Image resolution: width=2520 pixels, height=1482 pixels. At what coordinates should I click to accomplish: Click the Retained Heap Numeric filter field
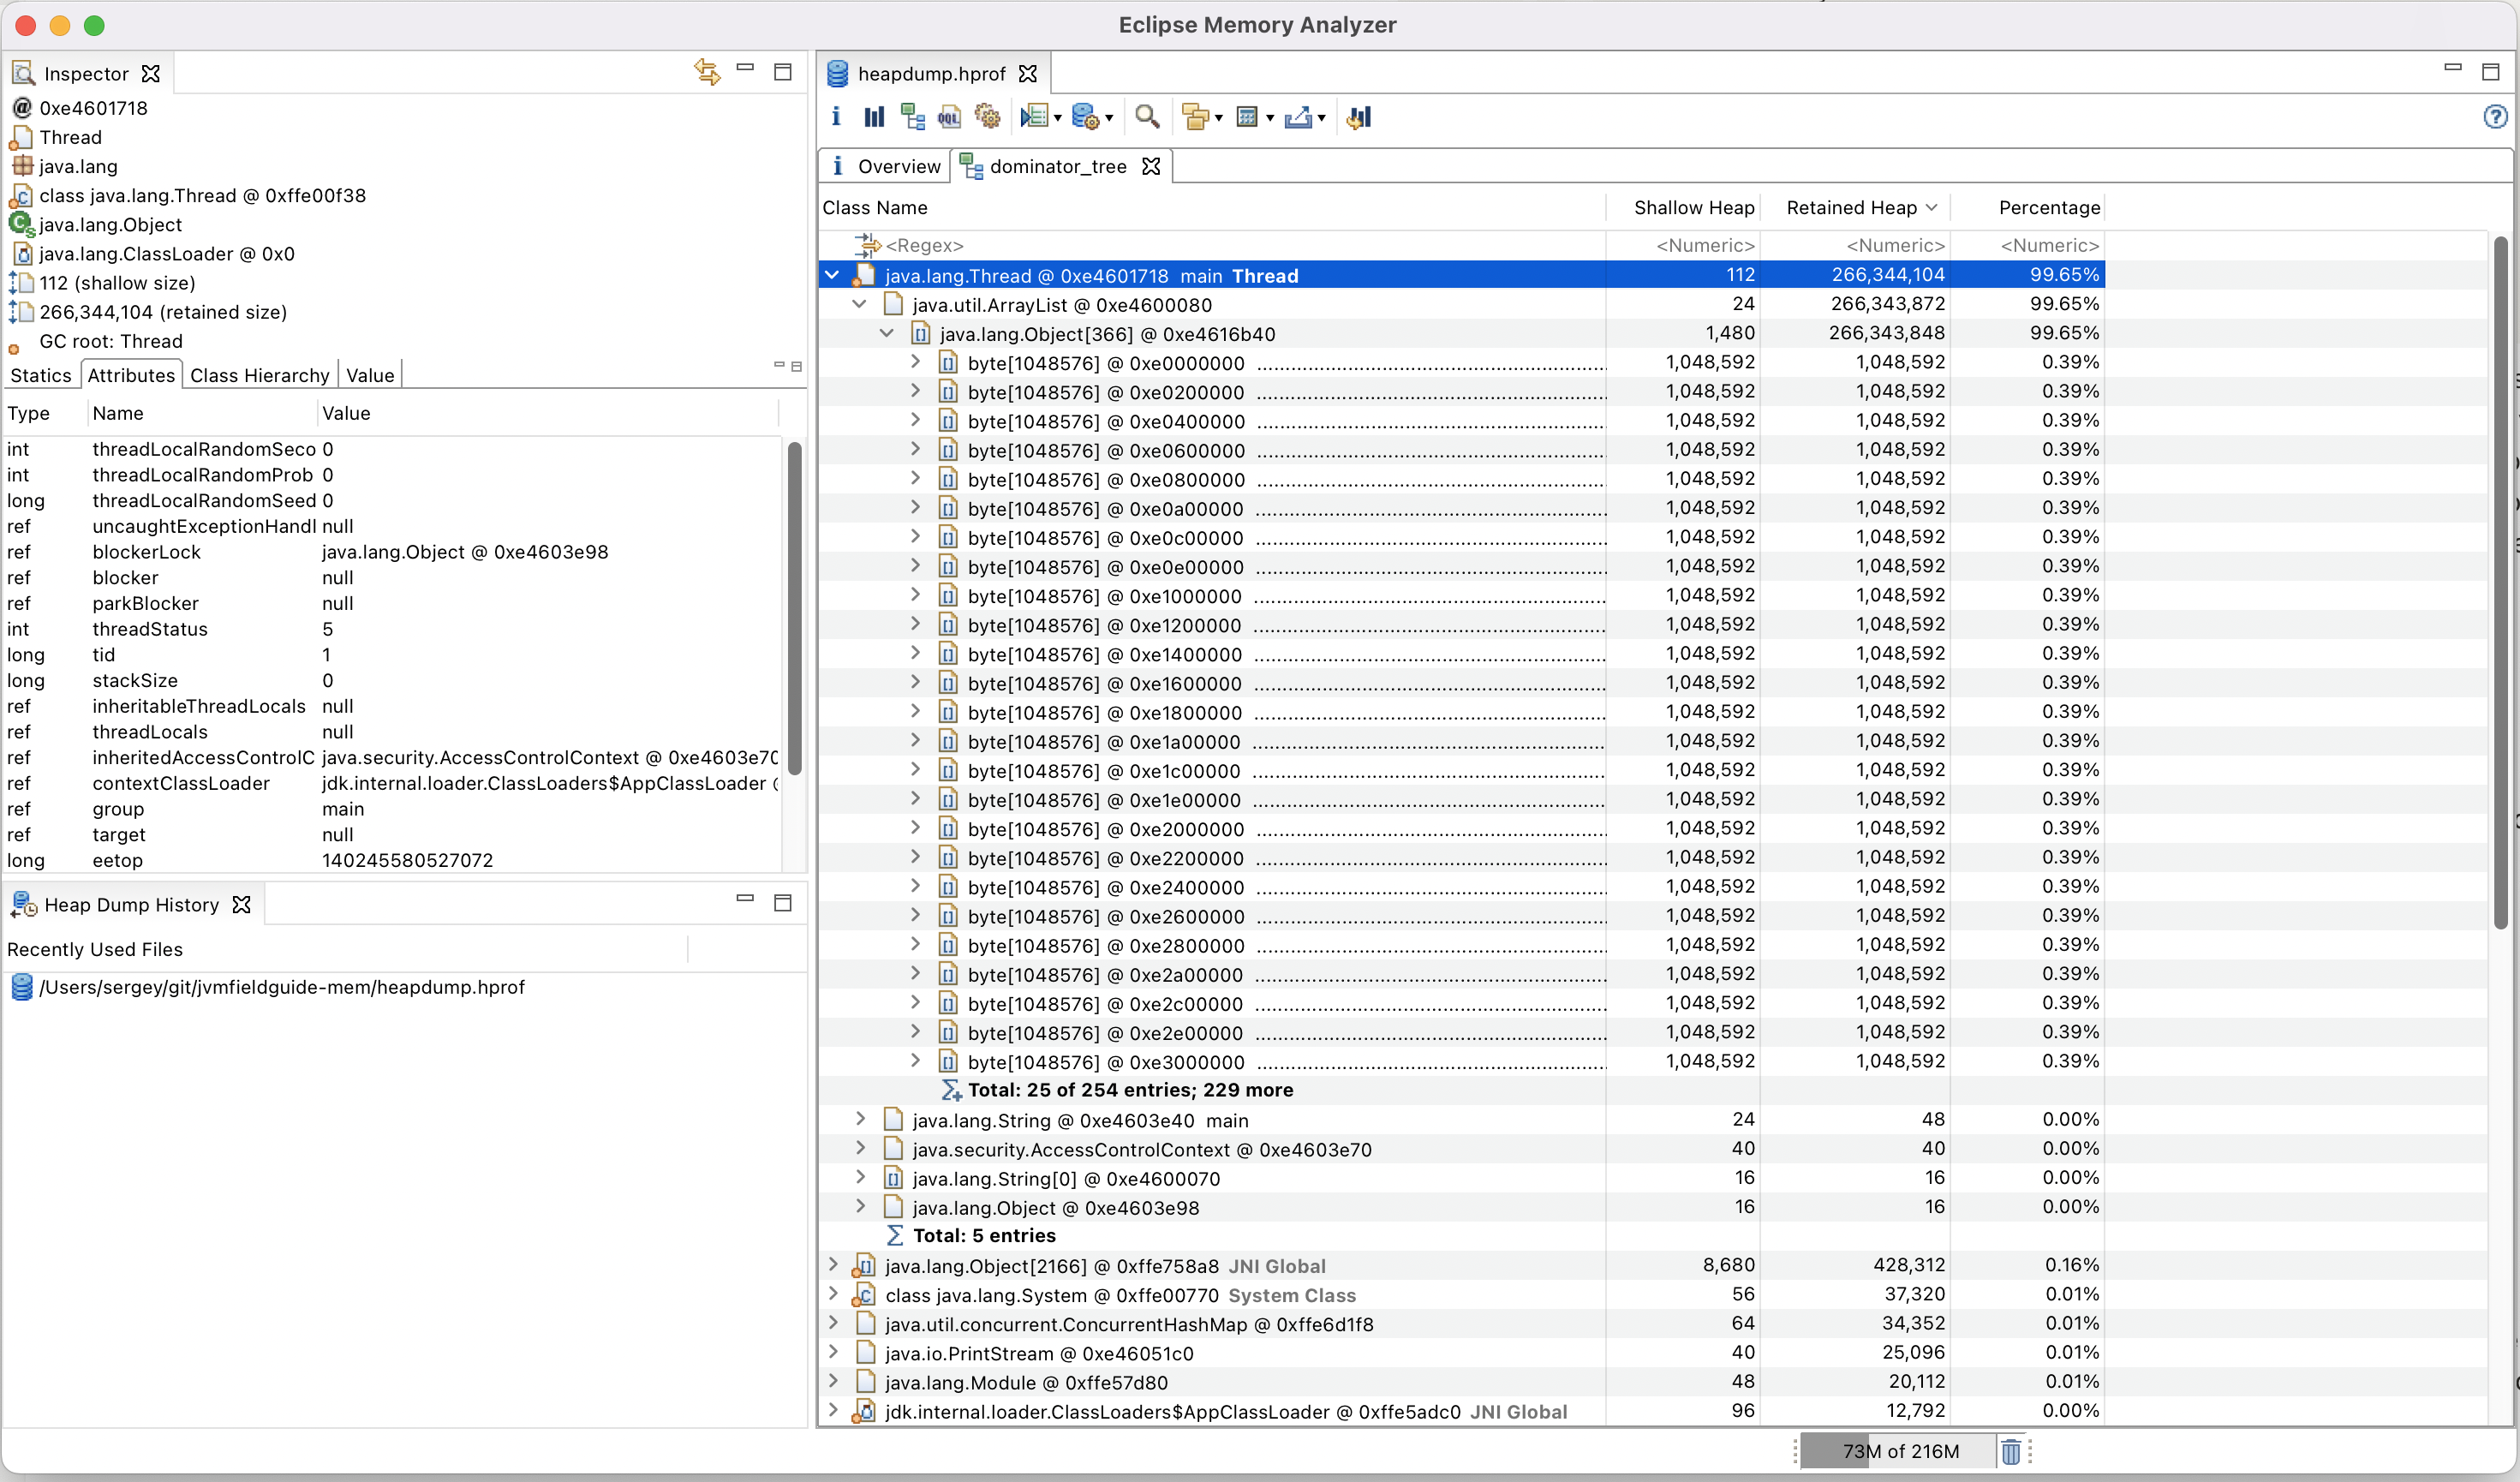pyautogui.click(x=1856, y=246)
